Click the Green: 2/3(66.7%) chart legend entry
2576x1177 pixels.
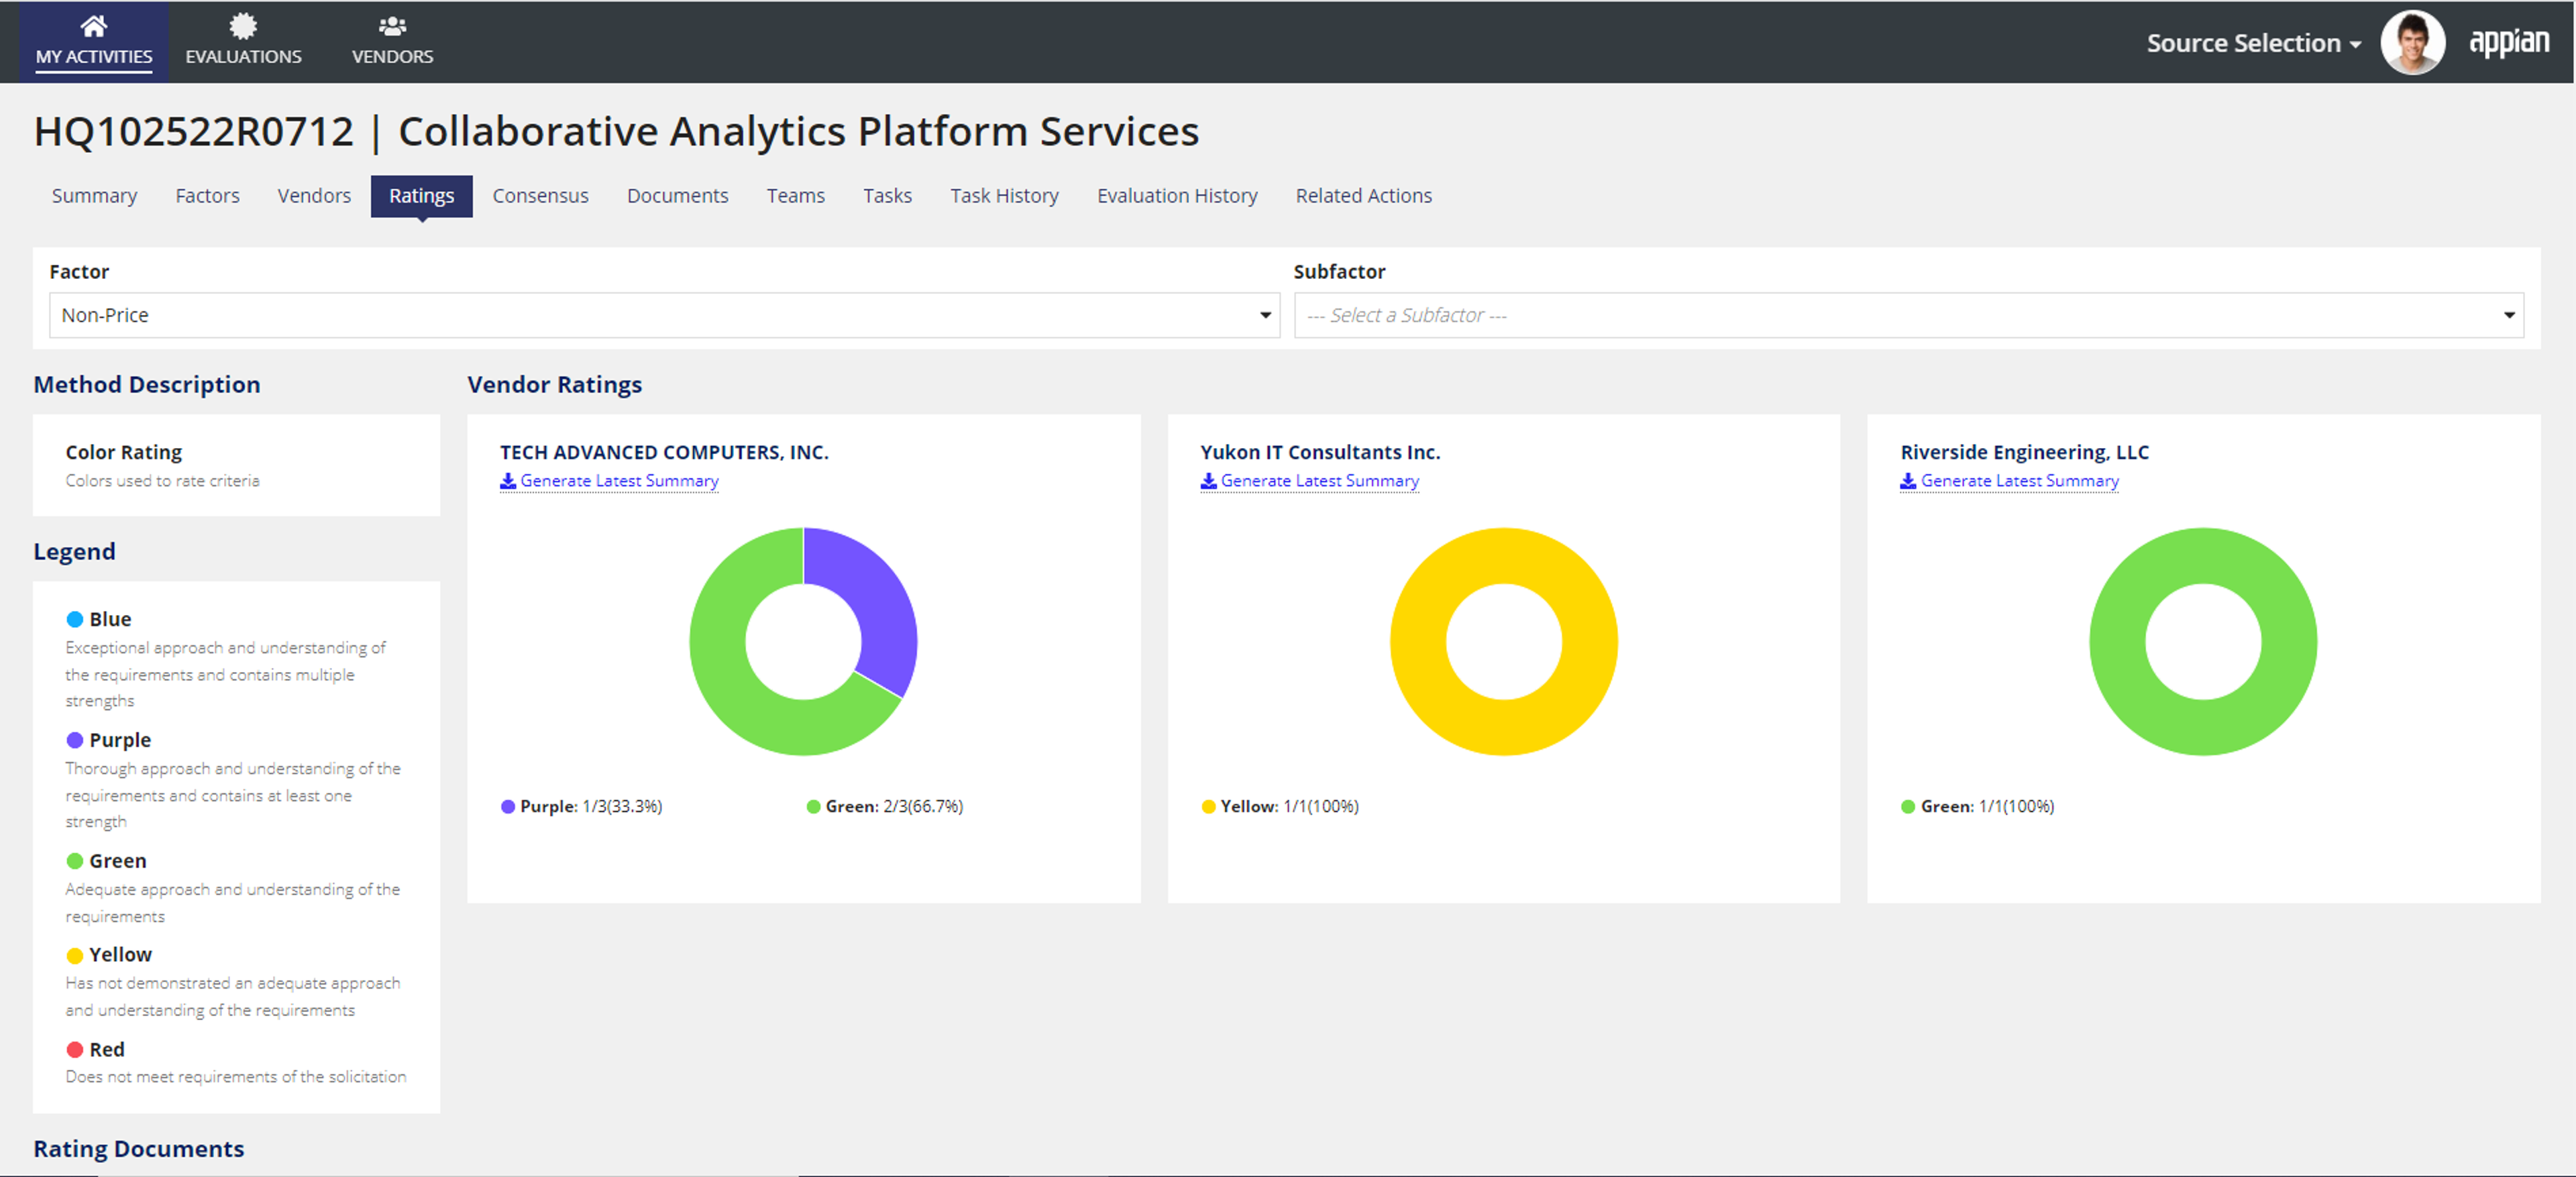tap(885, 806)
